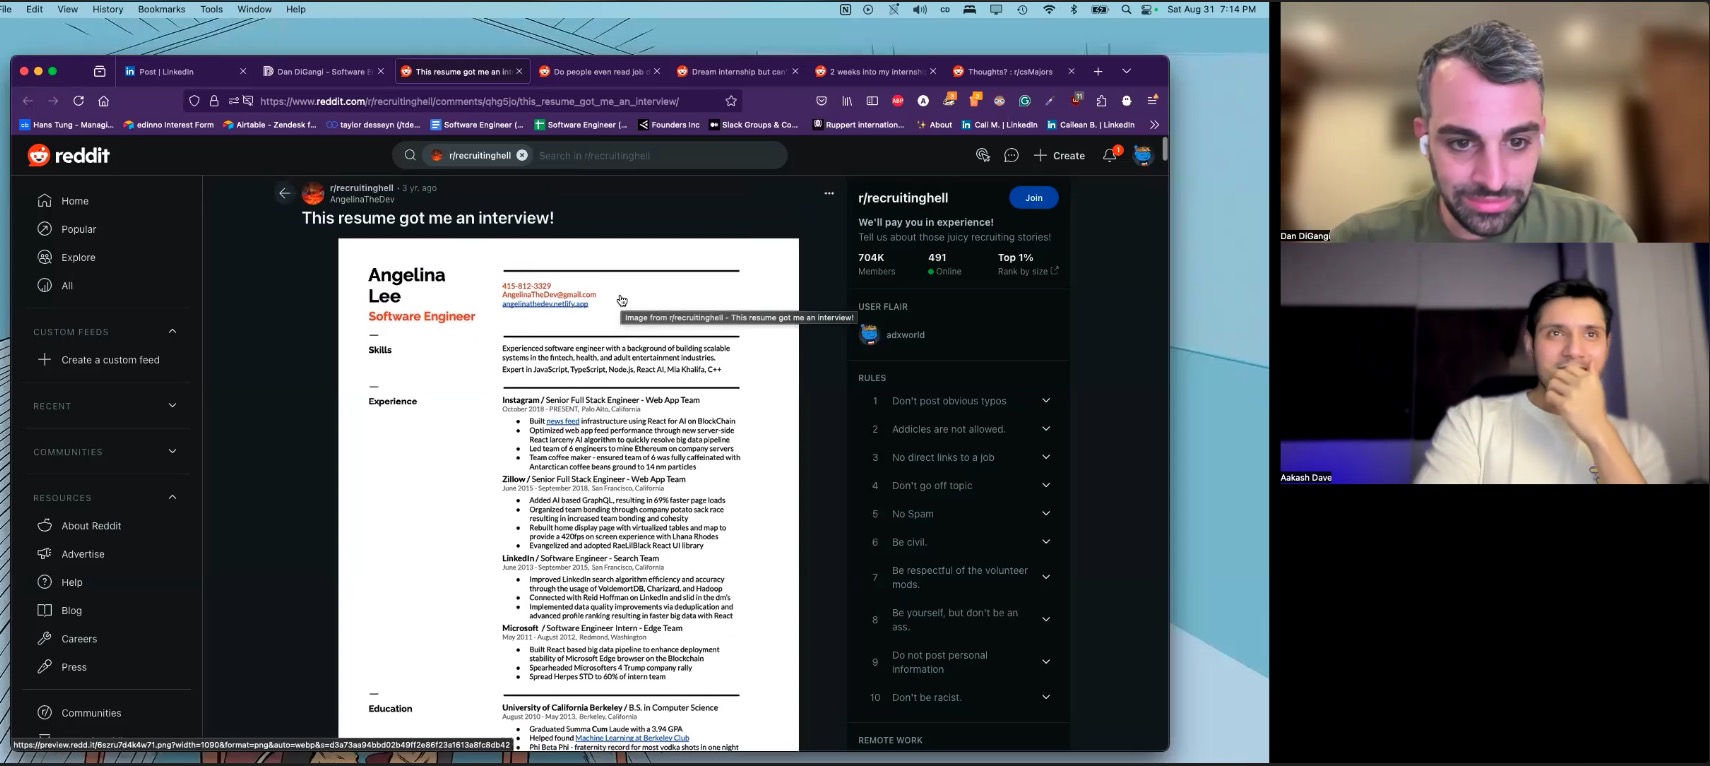Open Popular in Reddit sidebar
The image size is (1710, 766).
78,229
